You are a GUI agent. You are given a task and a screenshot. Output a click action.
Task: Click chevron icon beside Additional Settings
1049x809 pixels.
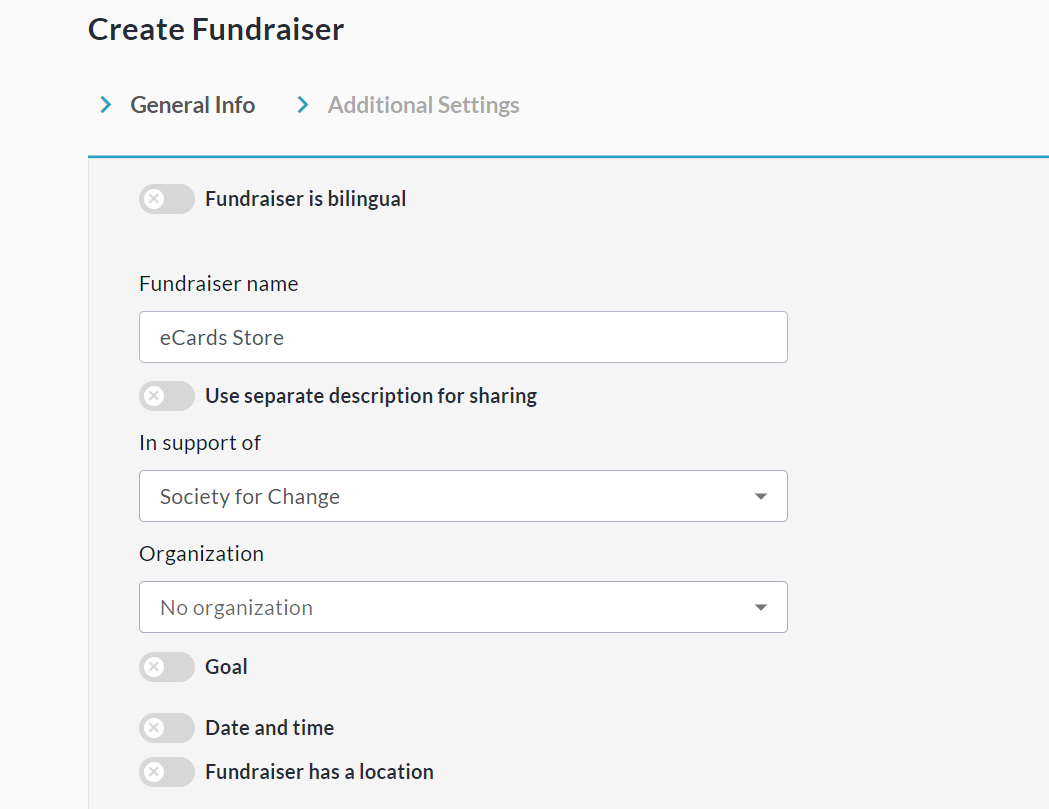(x=303, y=105)
